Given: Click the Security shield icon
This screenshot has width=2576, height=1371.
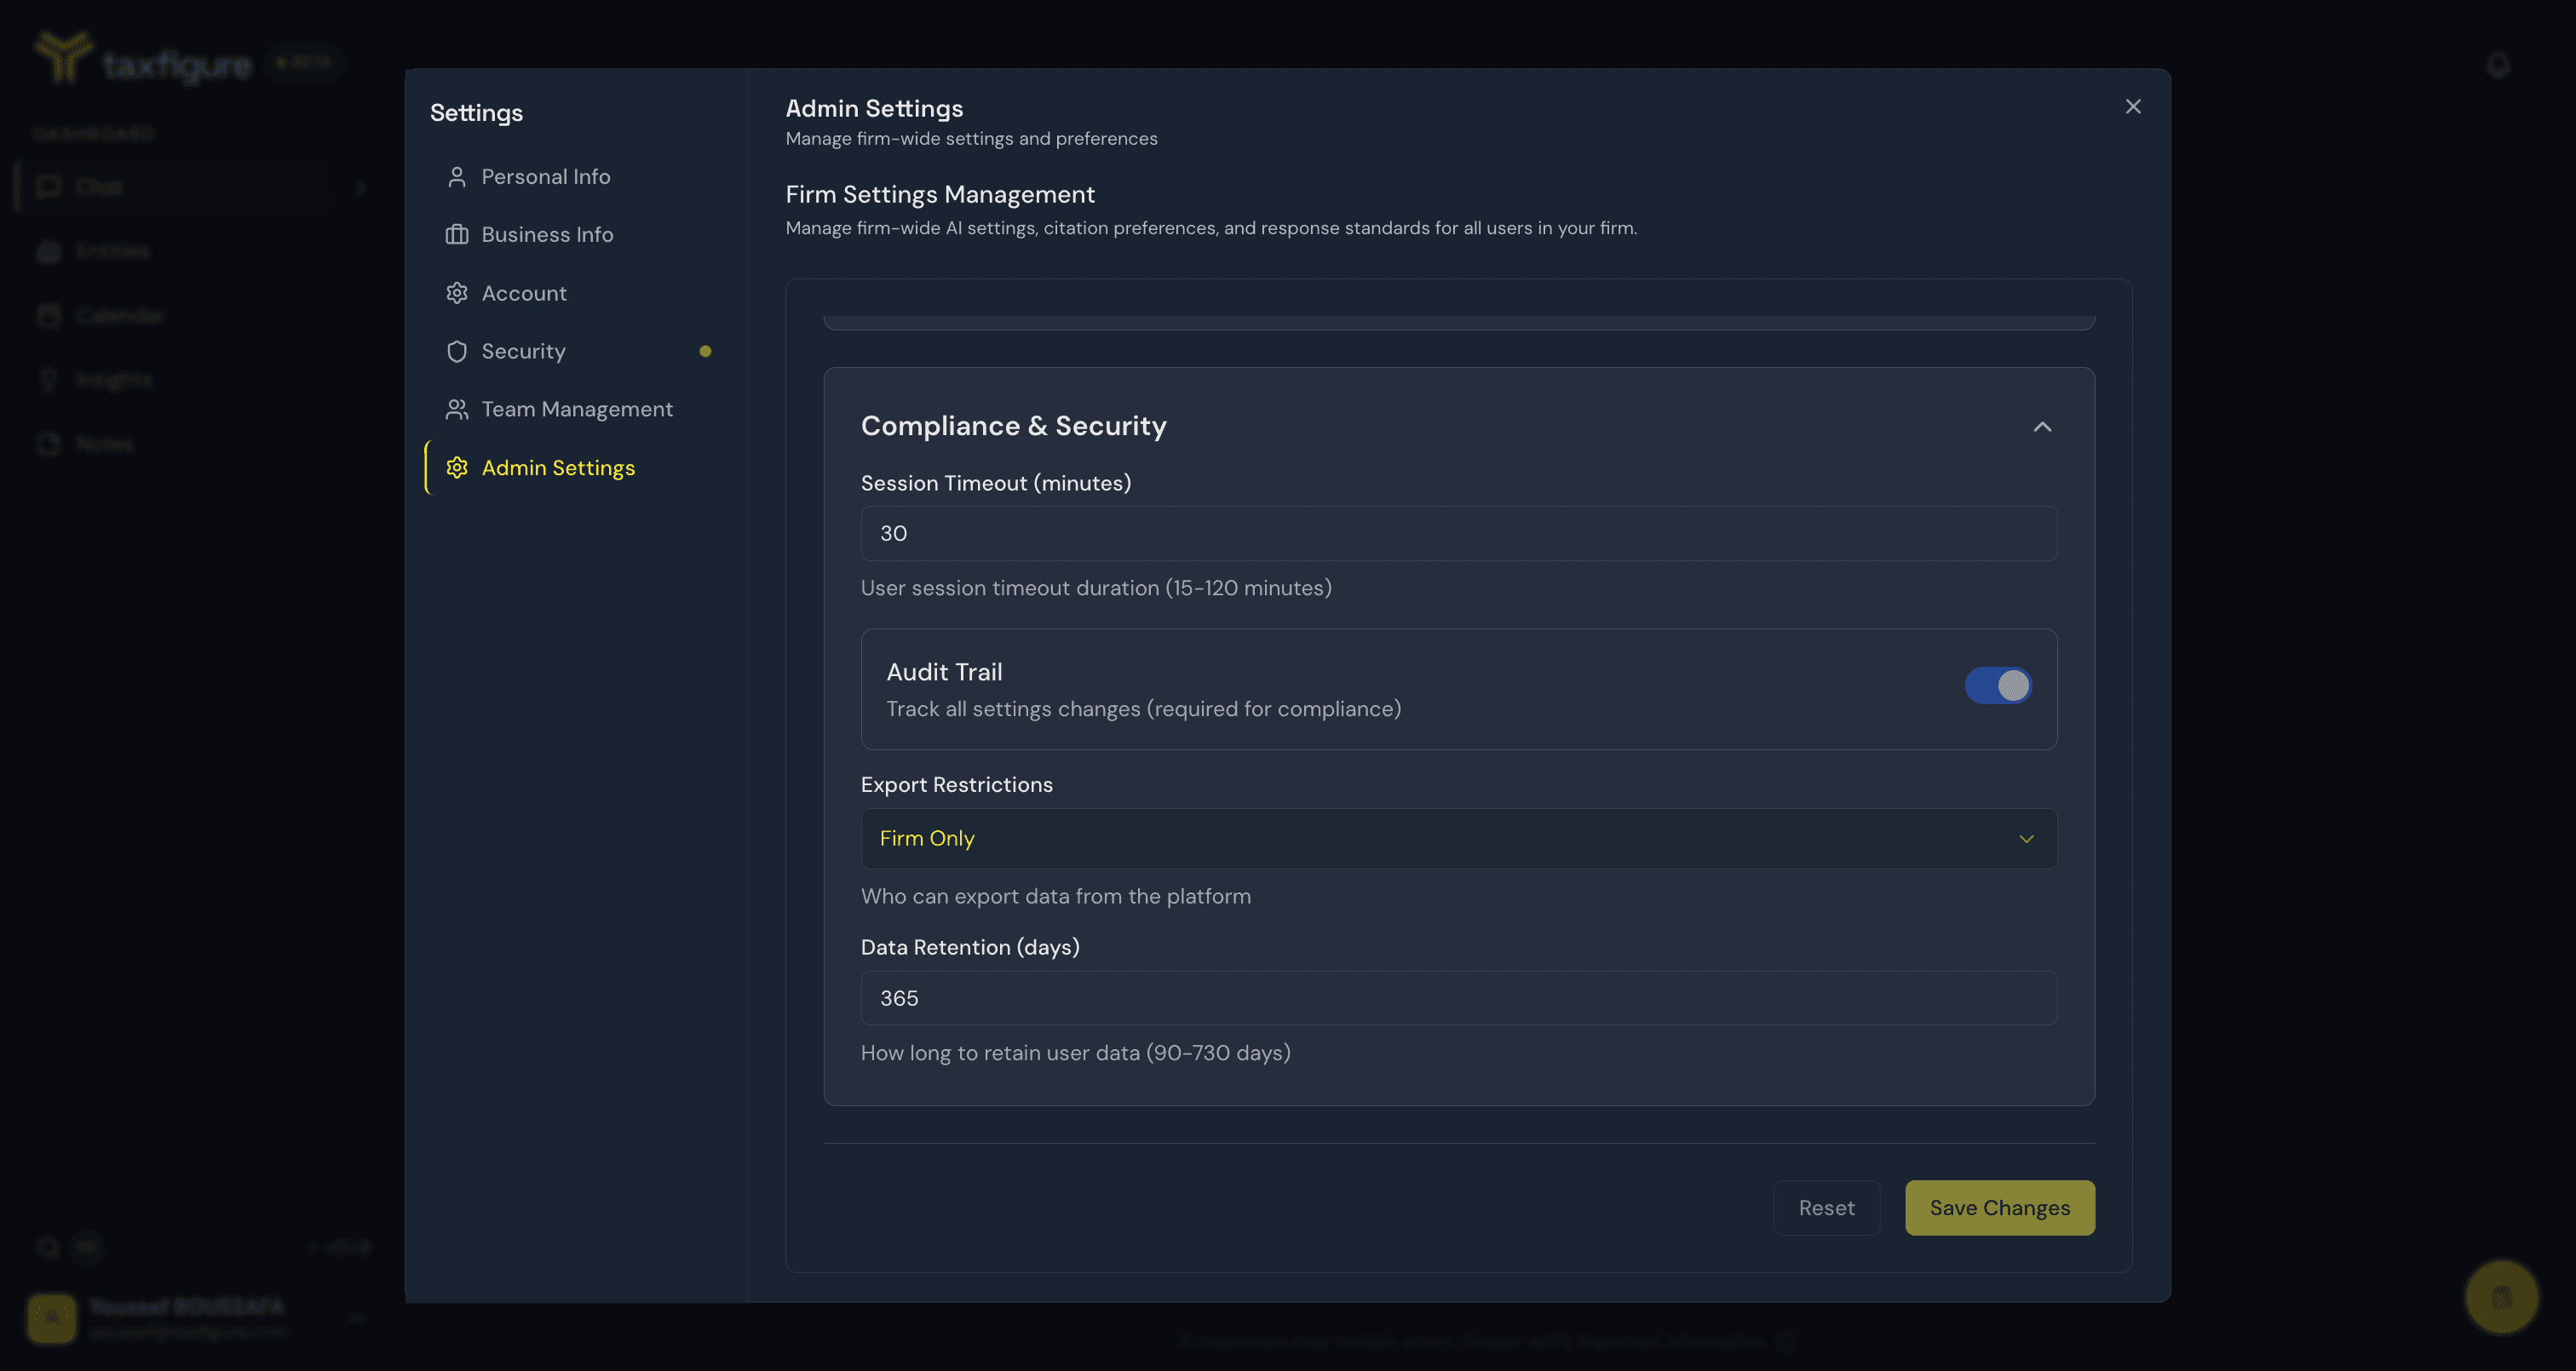Looking at the screenshot, I should [x=457, y=351].
